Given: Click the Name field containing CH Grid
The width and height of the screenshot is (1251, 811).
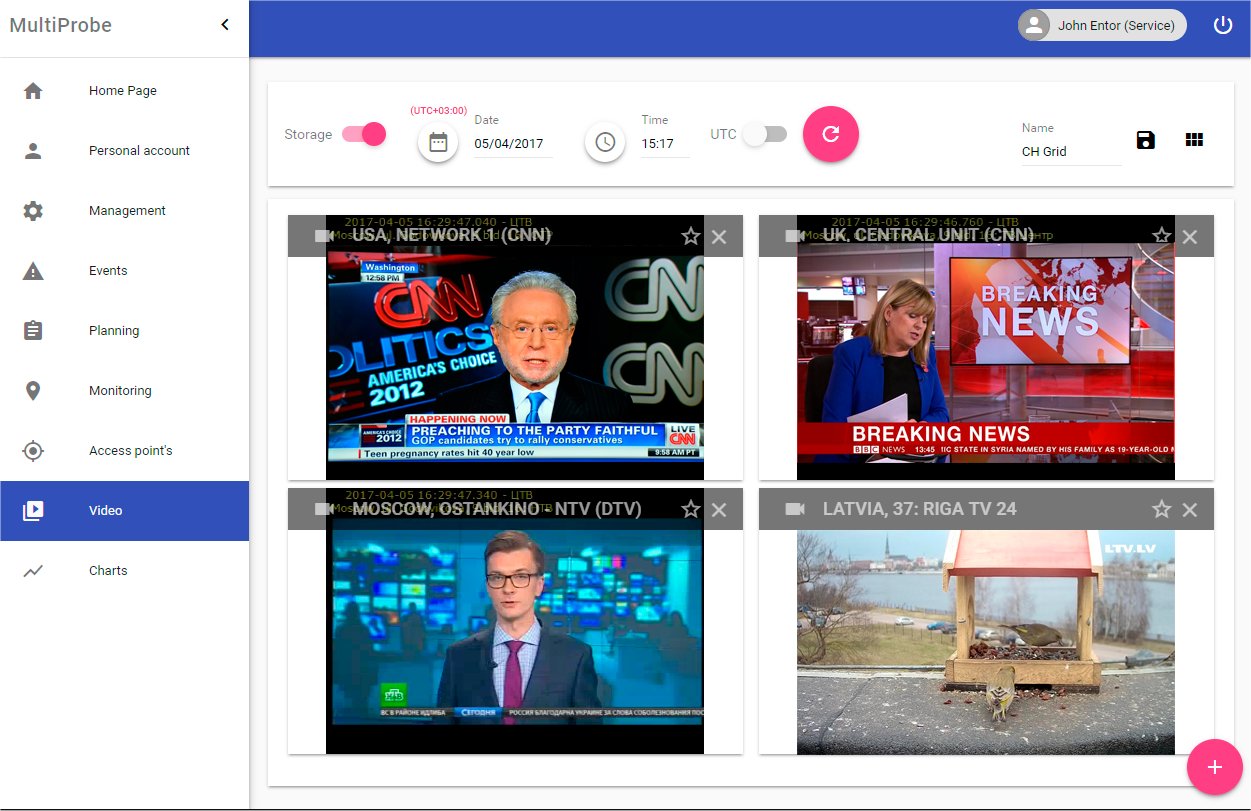Looking at the screenshot, I should tap(1070, 152).
